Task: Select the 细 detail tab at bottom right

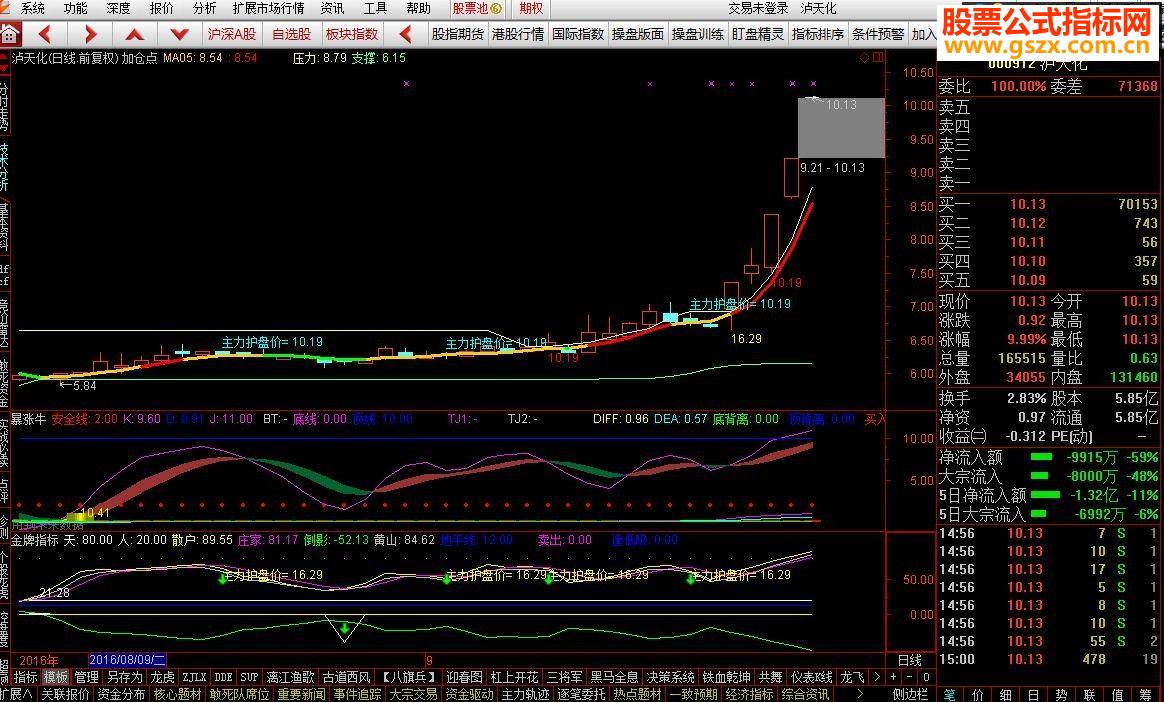Action: pyautogui.click(x=1006, y=695)
